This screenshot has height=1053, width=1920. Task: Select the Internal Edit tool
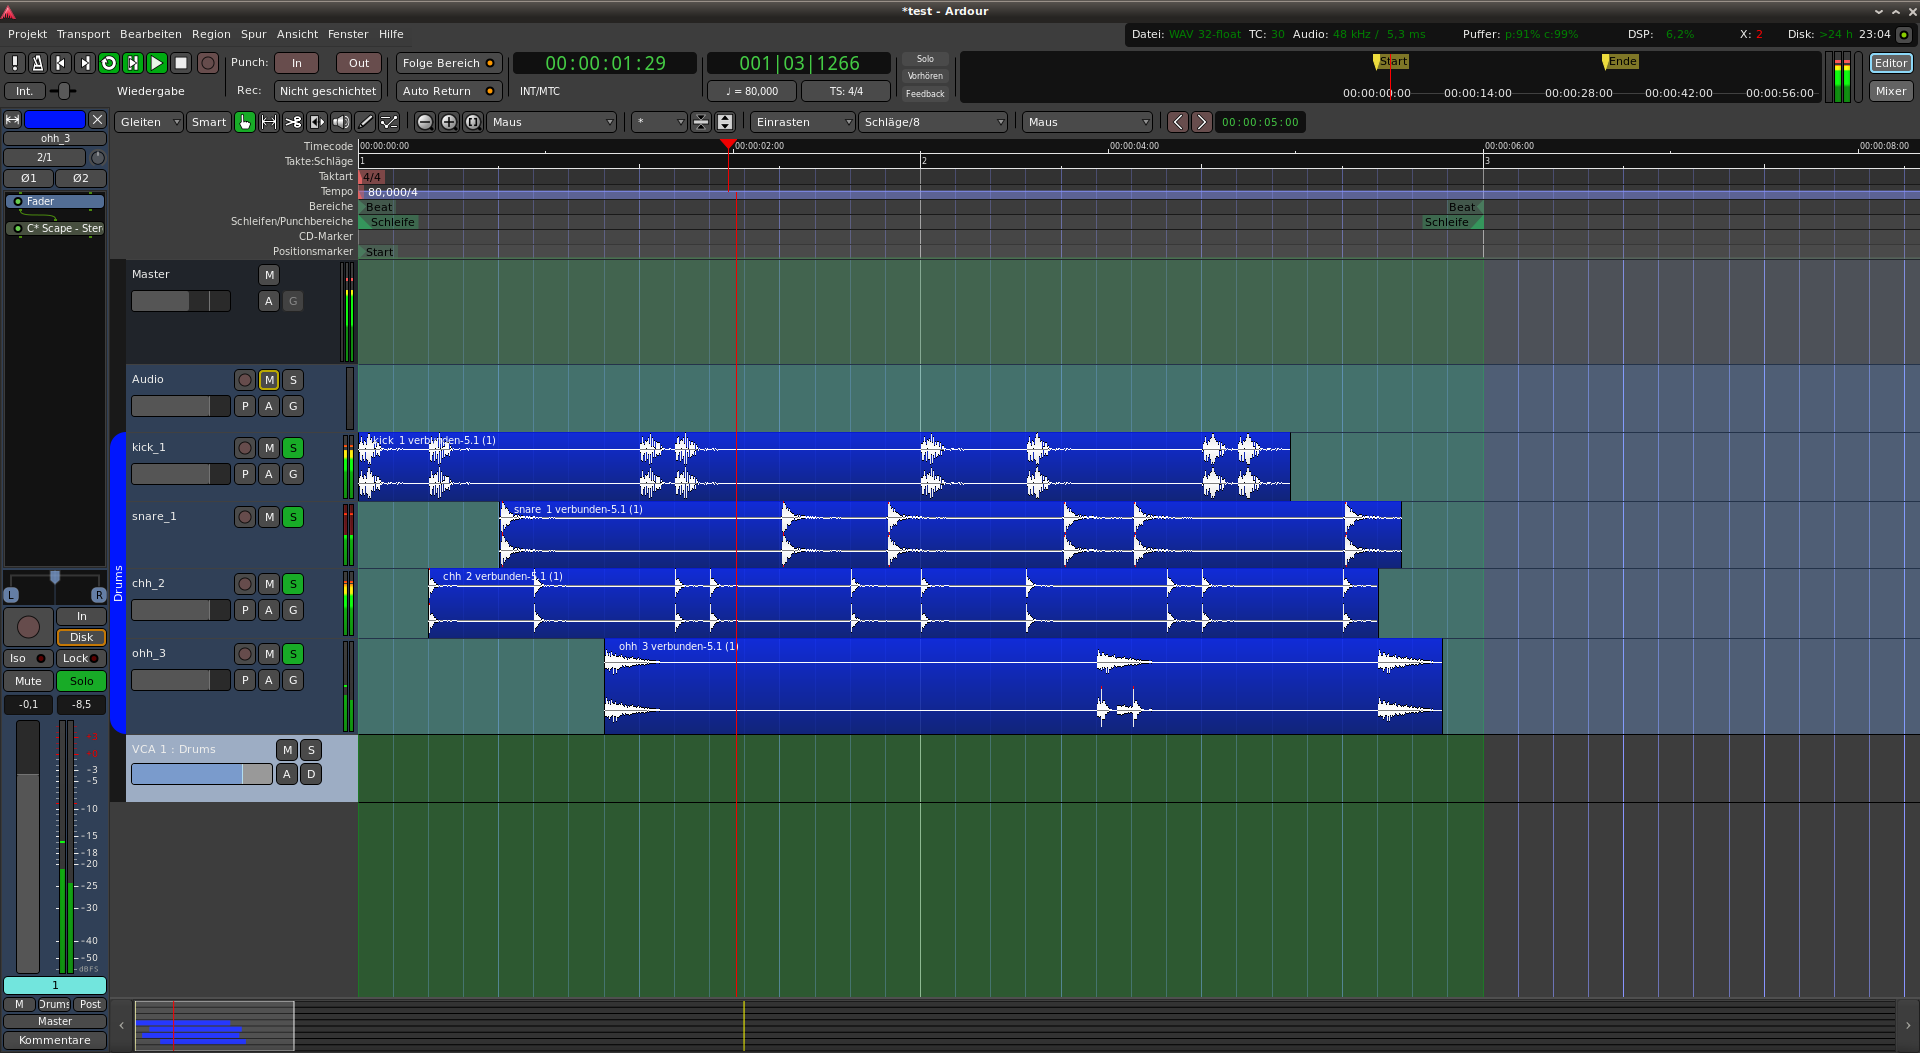coord(389,122)
